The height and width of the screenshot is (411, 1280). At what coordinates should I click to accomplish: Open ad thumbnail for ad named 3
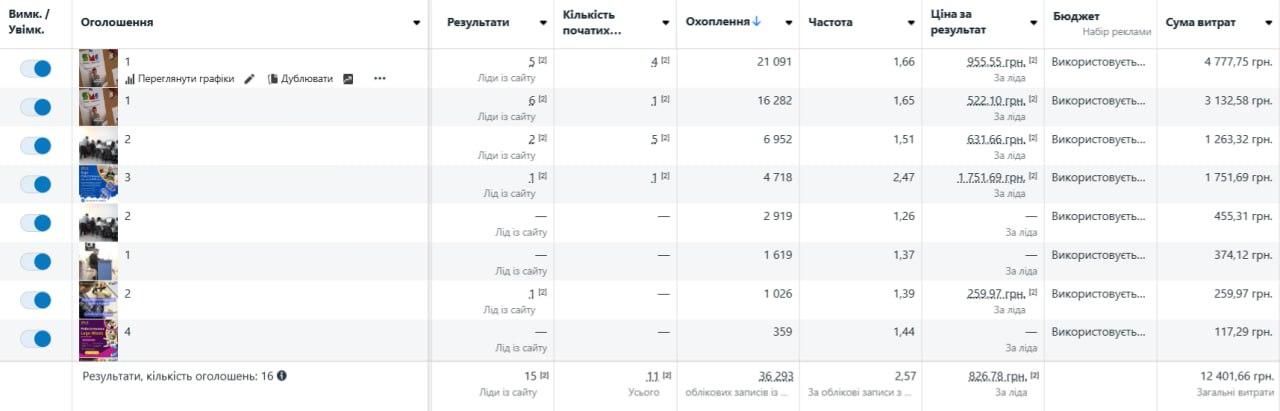coord(98,184)
